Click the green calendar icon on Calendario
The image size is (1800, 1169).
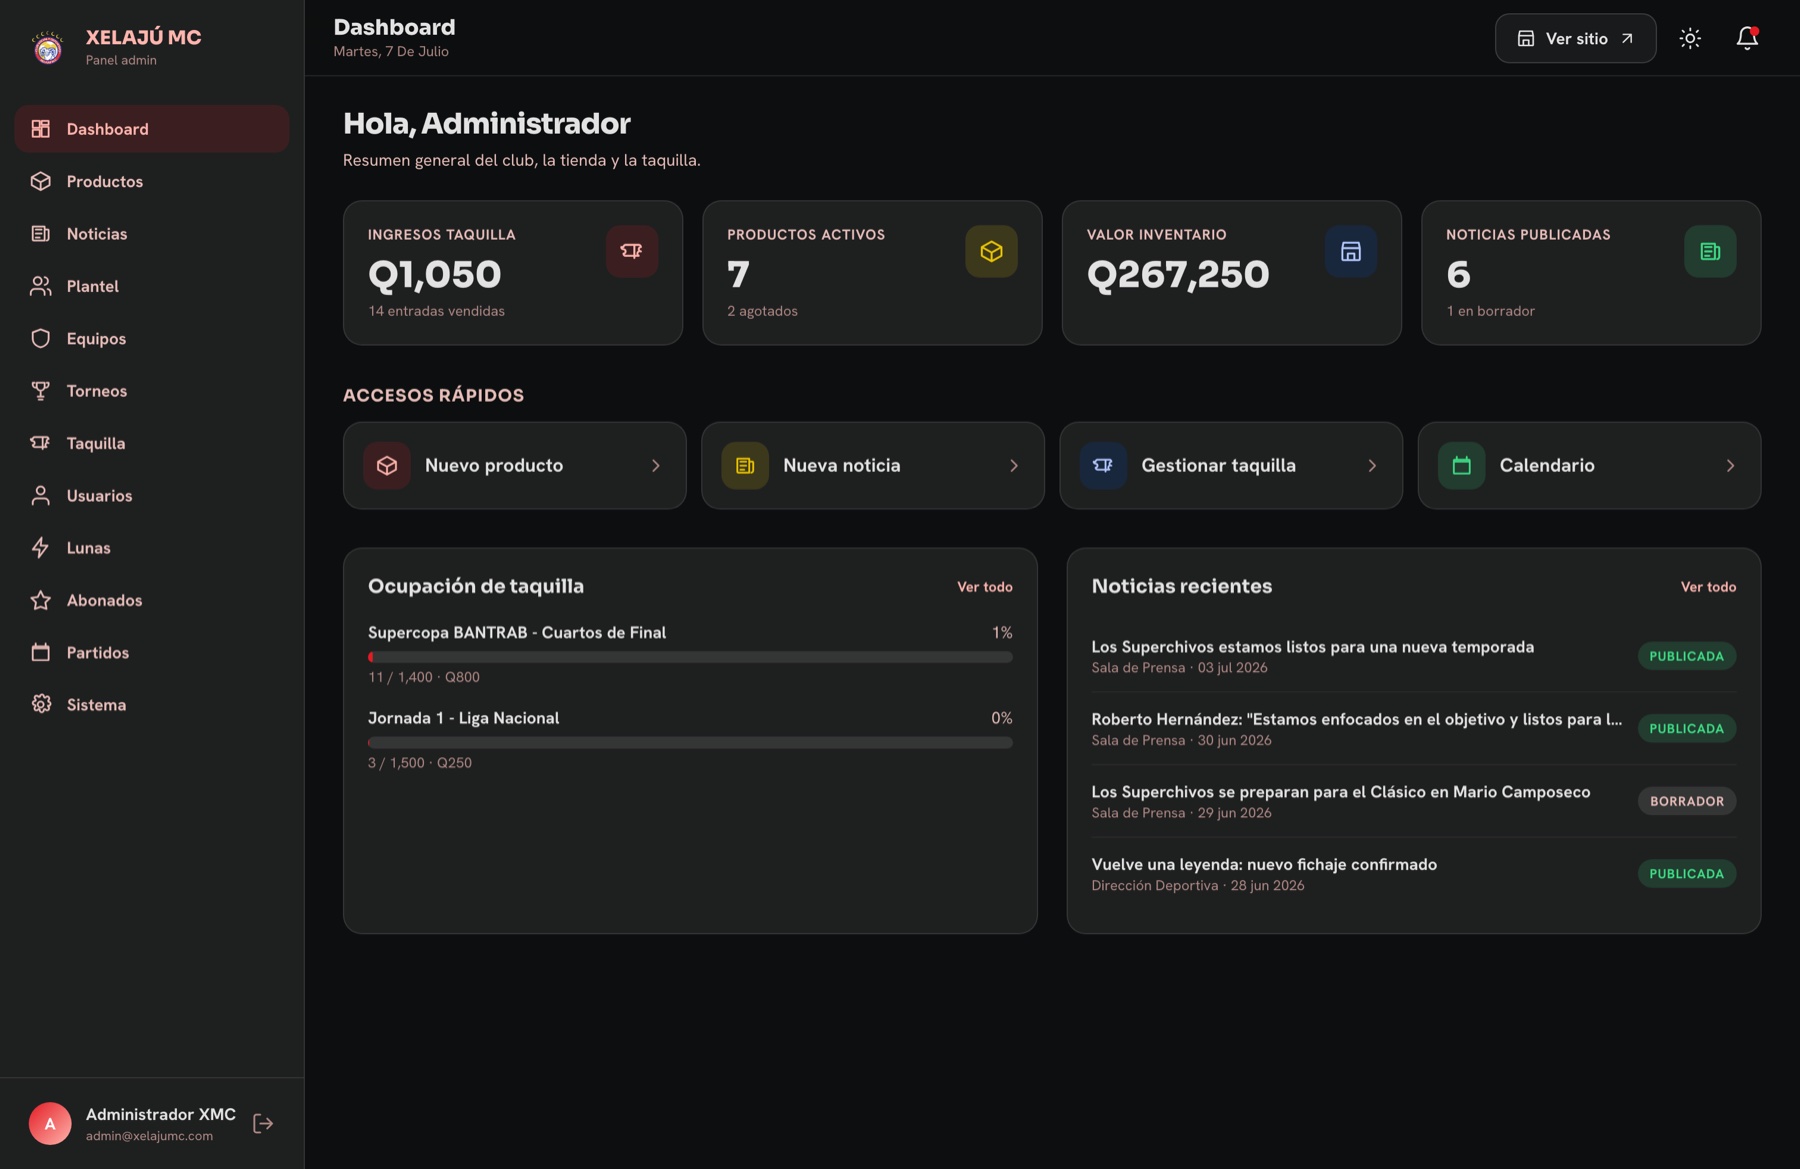[1461, 465]
